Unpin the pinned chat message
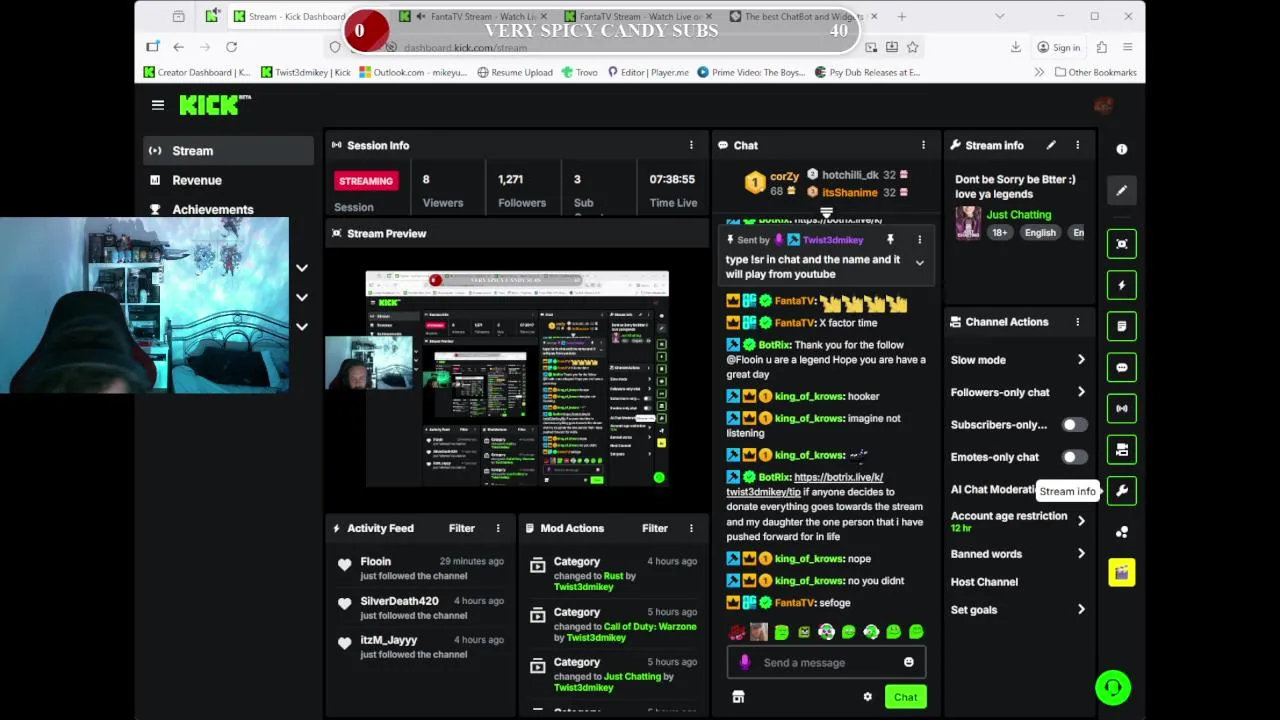Image resolution: width=1280 pixels, height=720 pixels. pyautogui.click(x=890, y=240)
